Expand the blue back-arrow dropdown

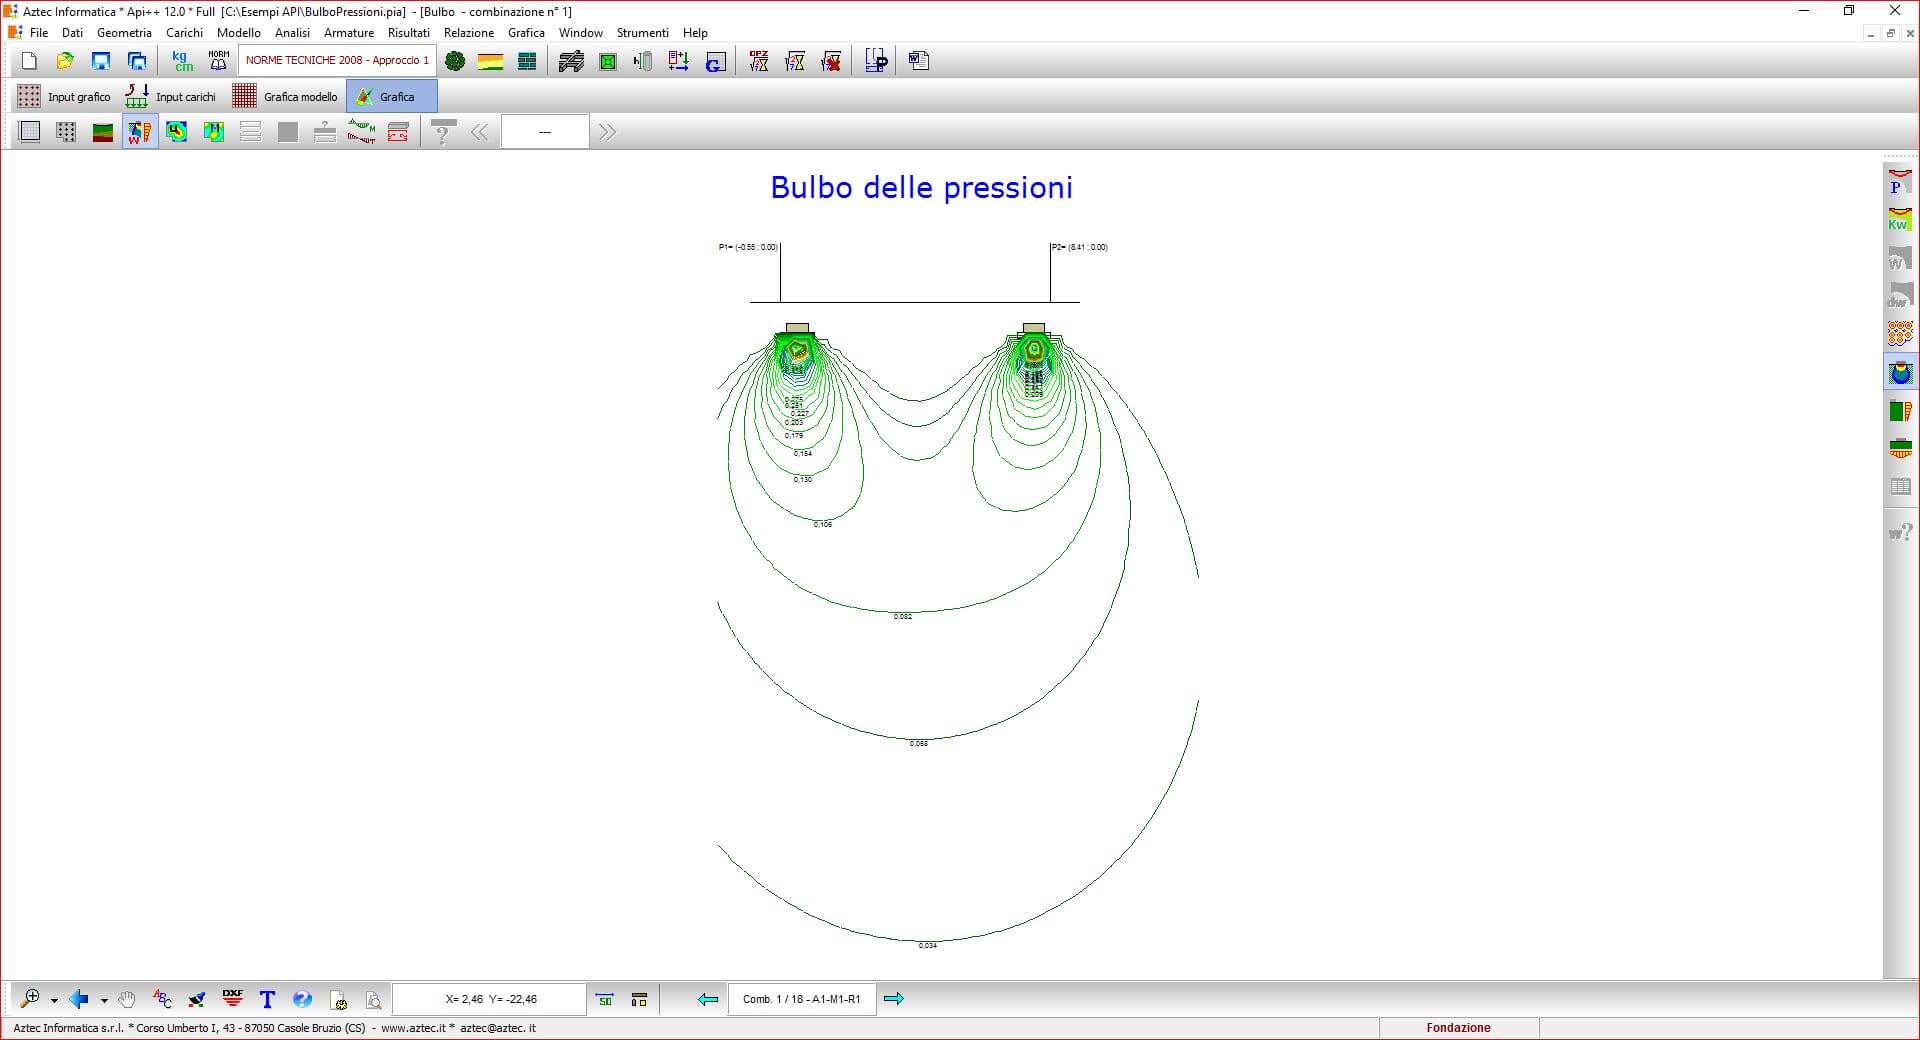(x=104, y=999)
